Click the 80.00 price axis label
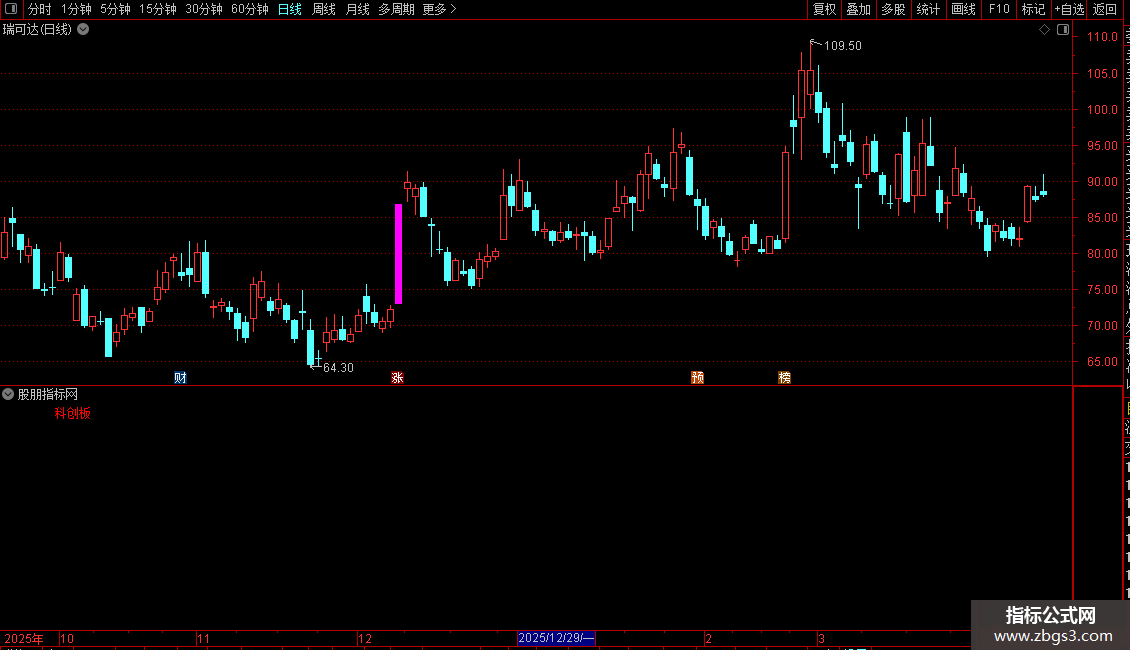This screenshot has height=650, width=1130. [x=1102, y=254]
